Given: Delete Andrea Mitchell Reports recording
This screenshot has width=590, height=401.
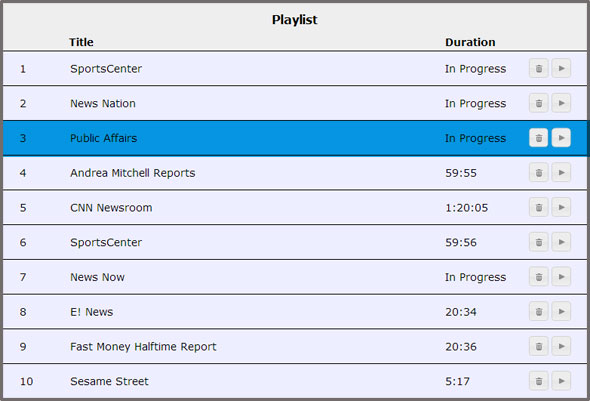Looking at the screenshot, I should coord(538,173).
